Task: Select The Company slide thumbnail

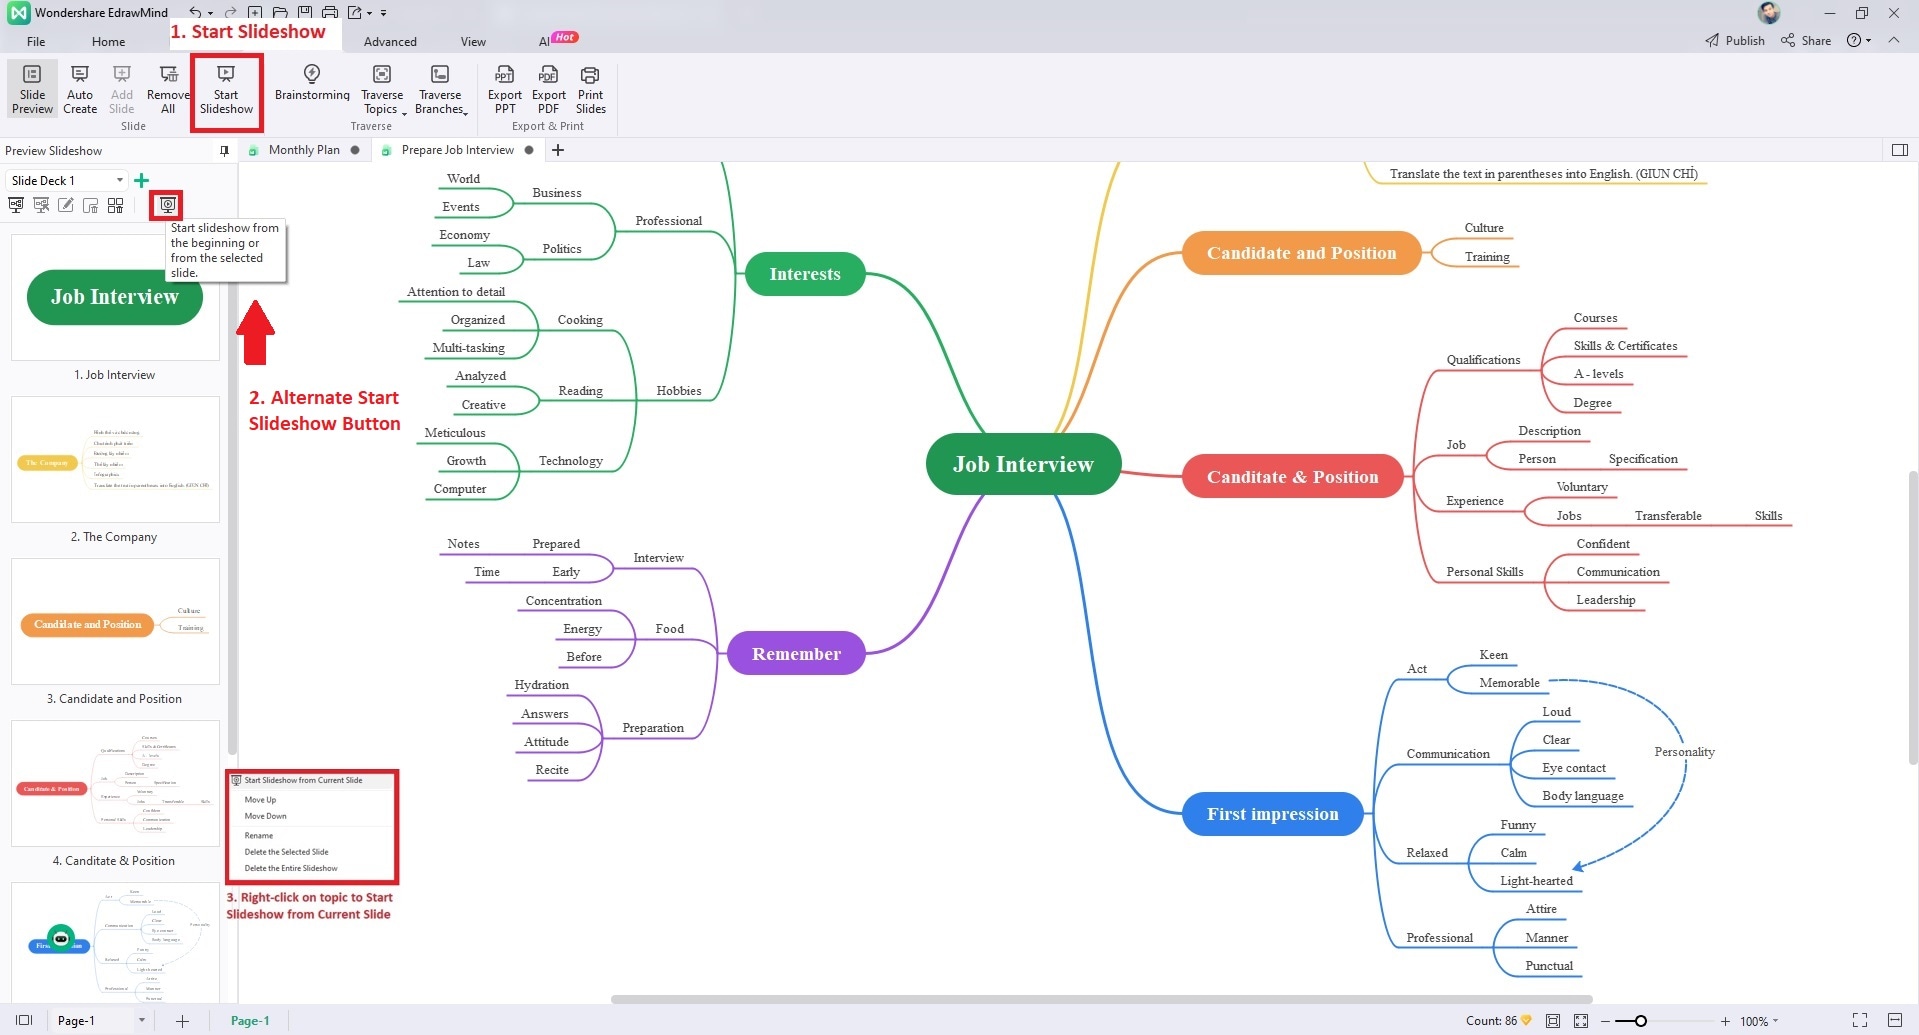Action: [115, 459]
